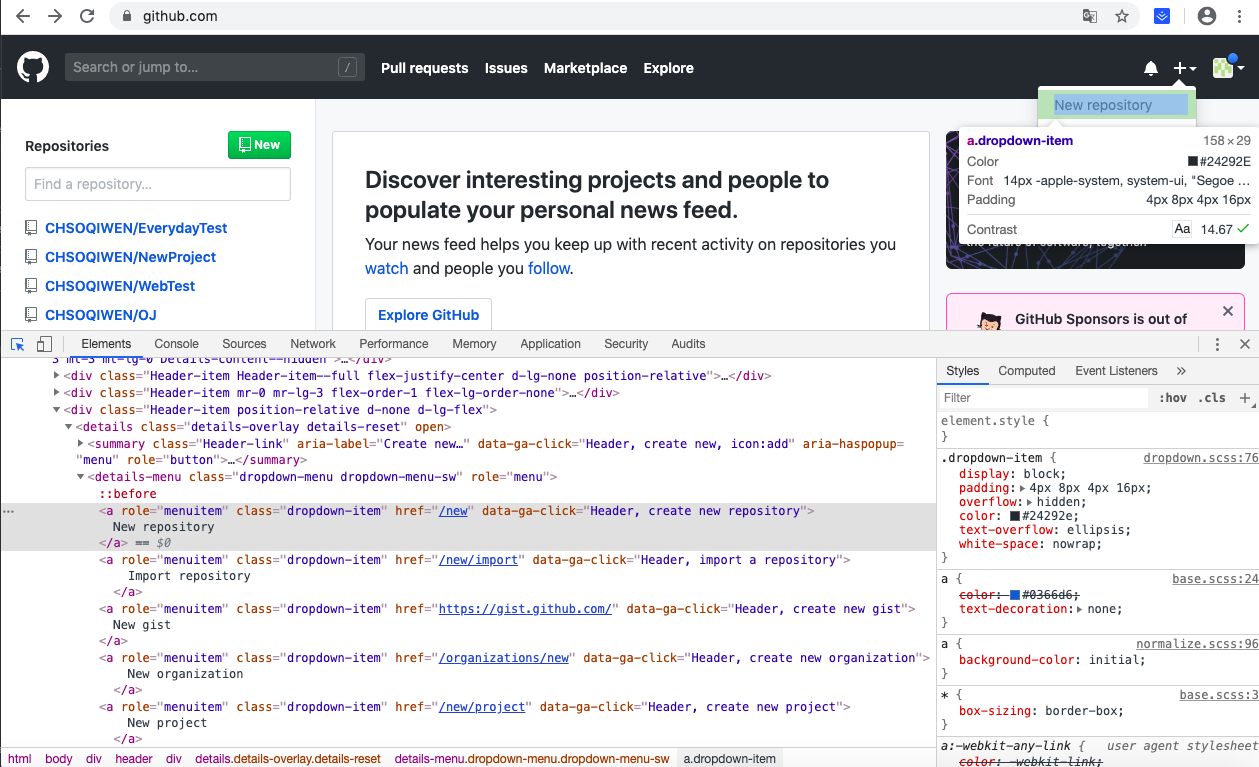Go forward with browser forward arrow

[x=55, y=16]
